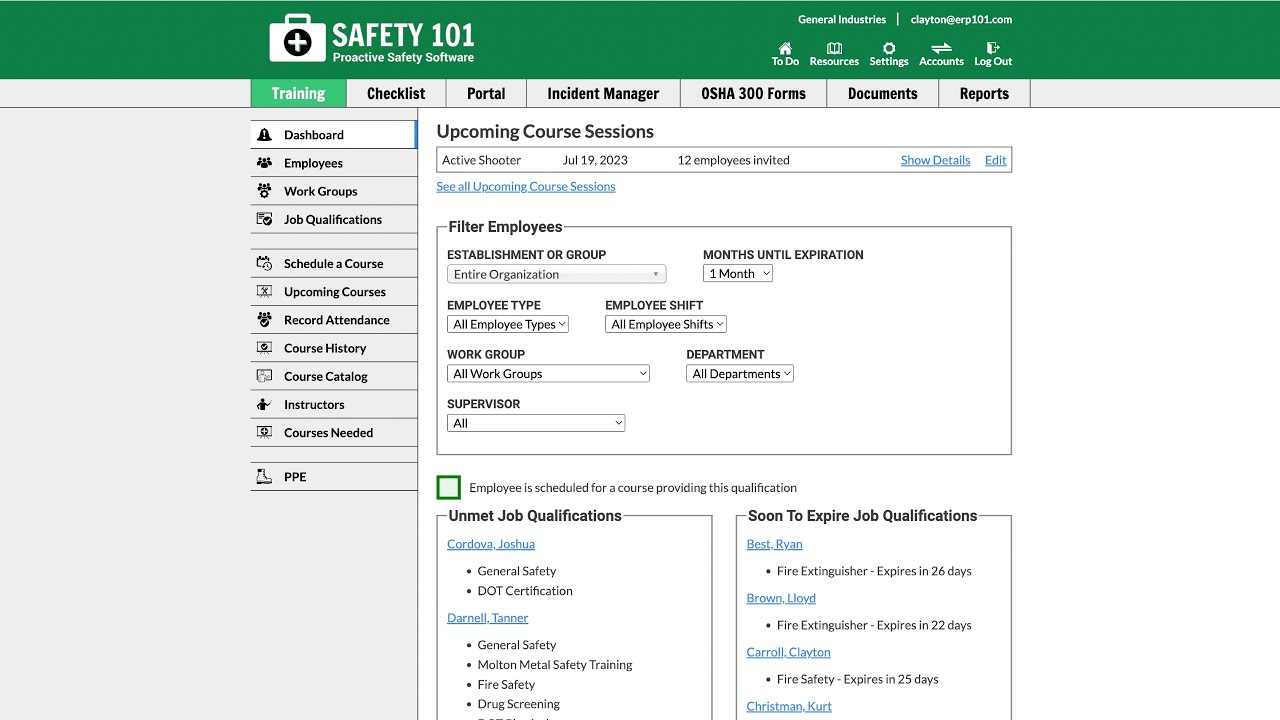Click the Record Attendance icon in sidebar

(x=264, y=320)
